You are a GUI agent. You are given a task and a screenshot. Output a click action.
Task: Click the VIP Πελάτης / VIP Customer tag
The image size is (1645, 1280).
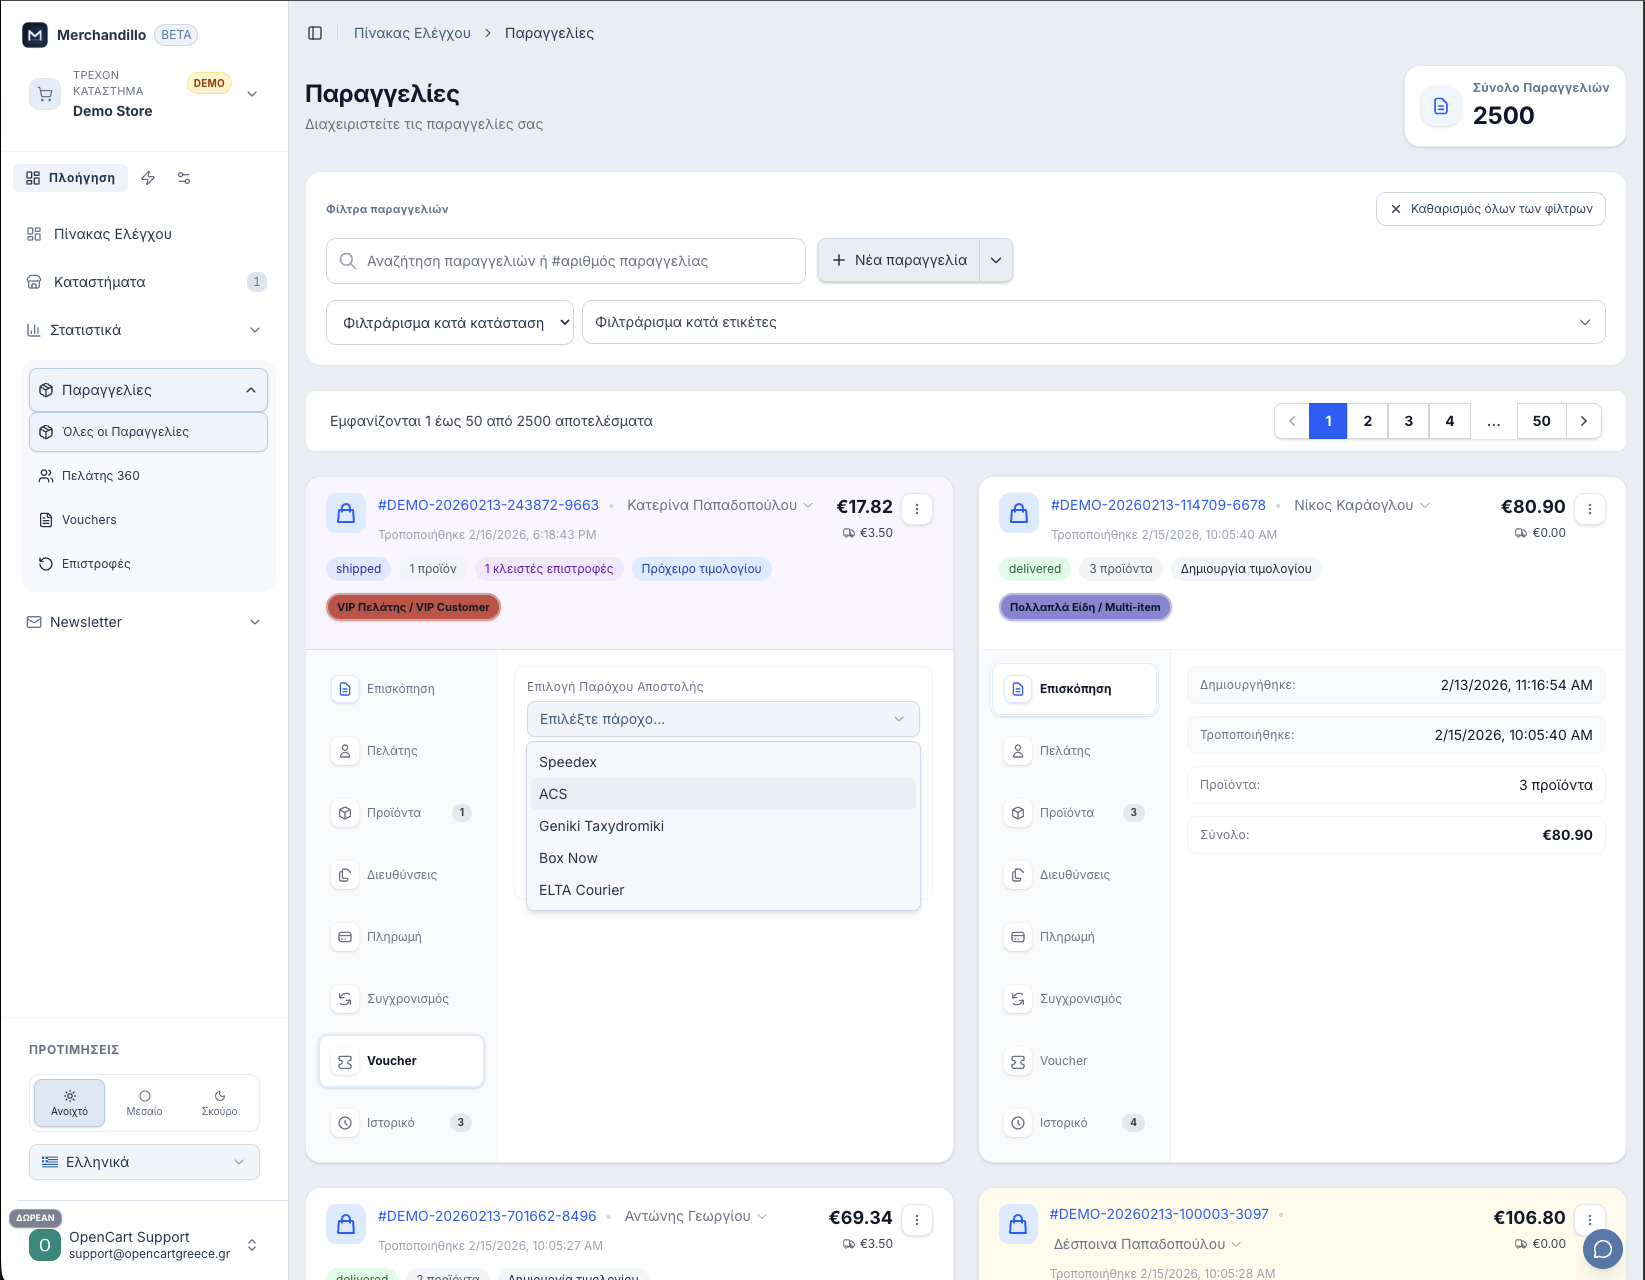(x=413, y=607)
